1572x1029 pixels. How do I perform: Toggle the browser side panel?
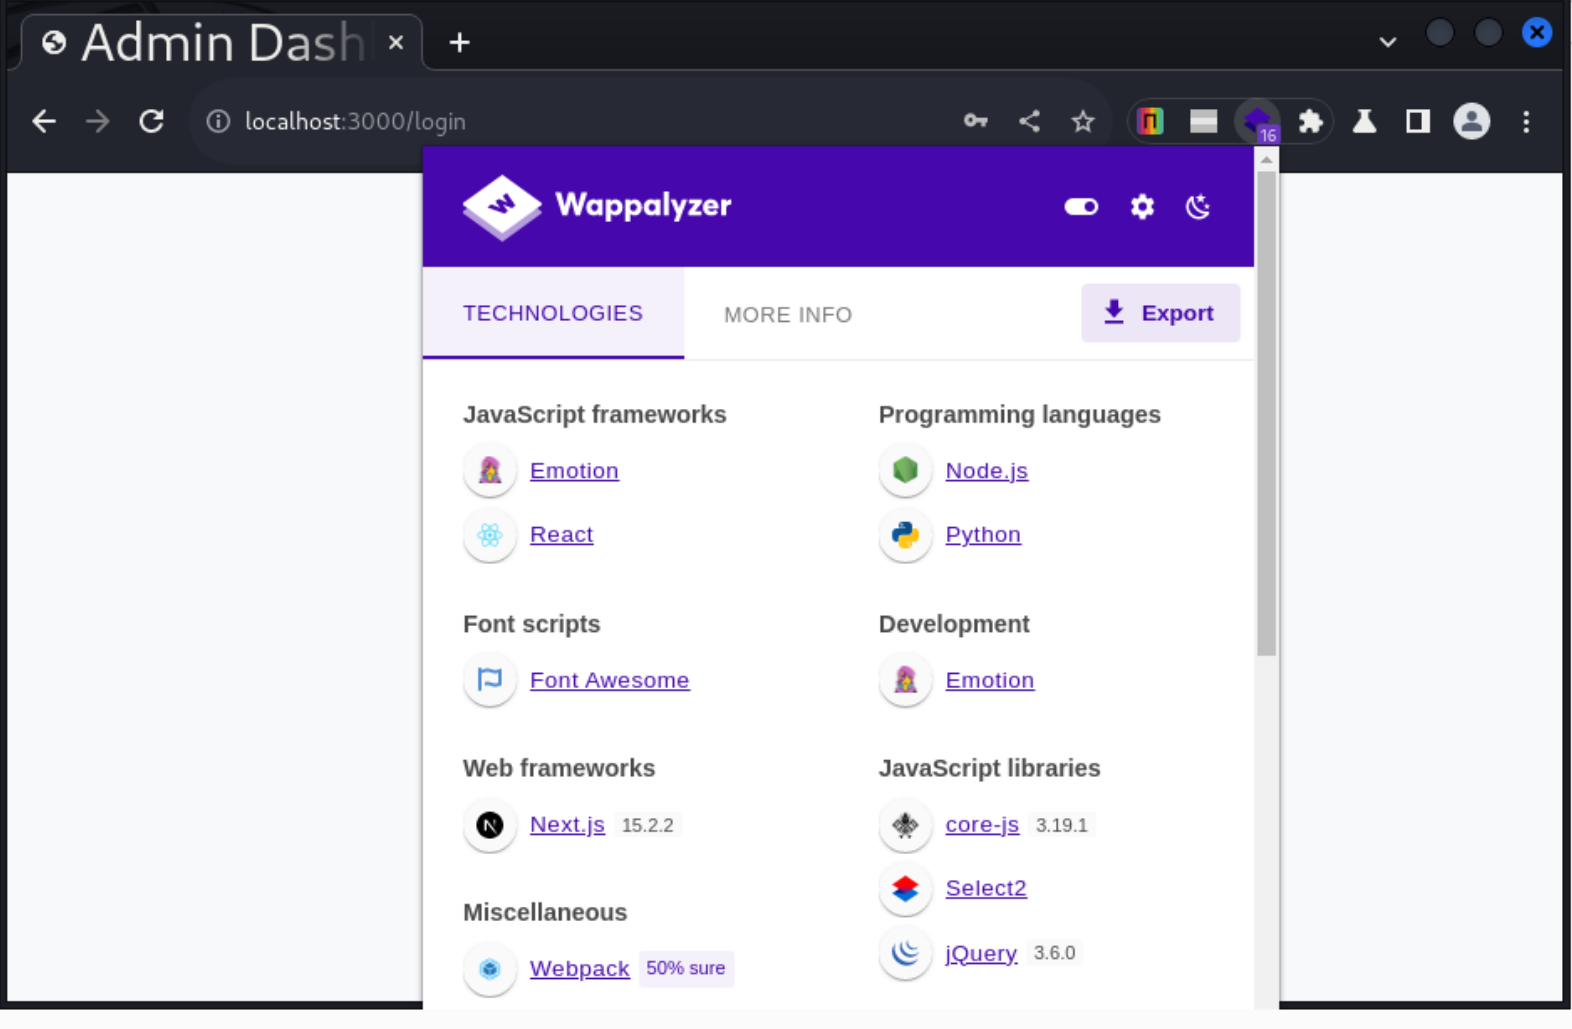1417,122
